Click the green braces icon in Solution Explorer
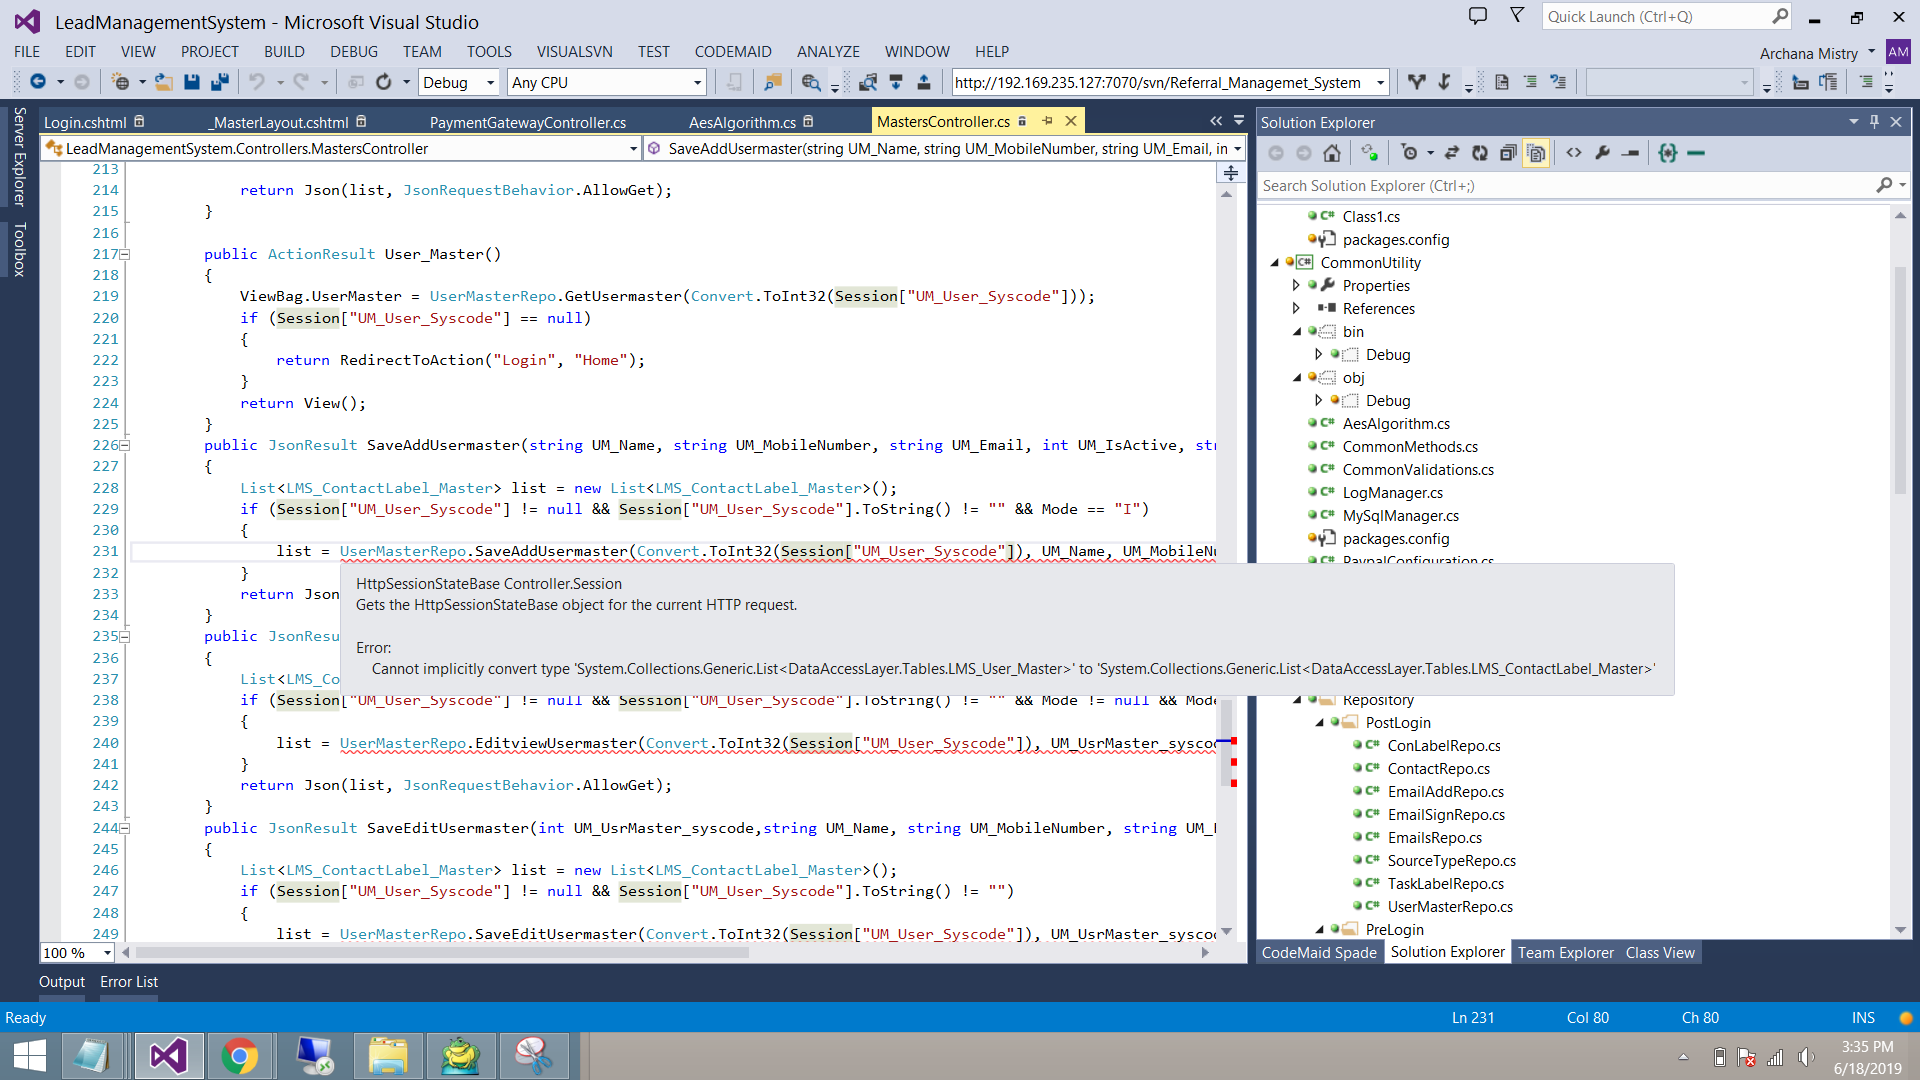Viewport: 1920px width, 1080px height. point(1668,153)
